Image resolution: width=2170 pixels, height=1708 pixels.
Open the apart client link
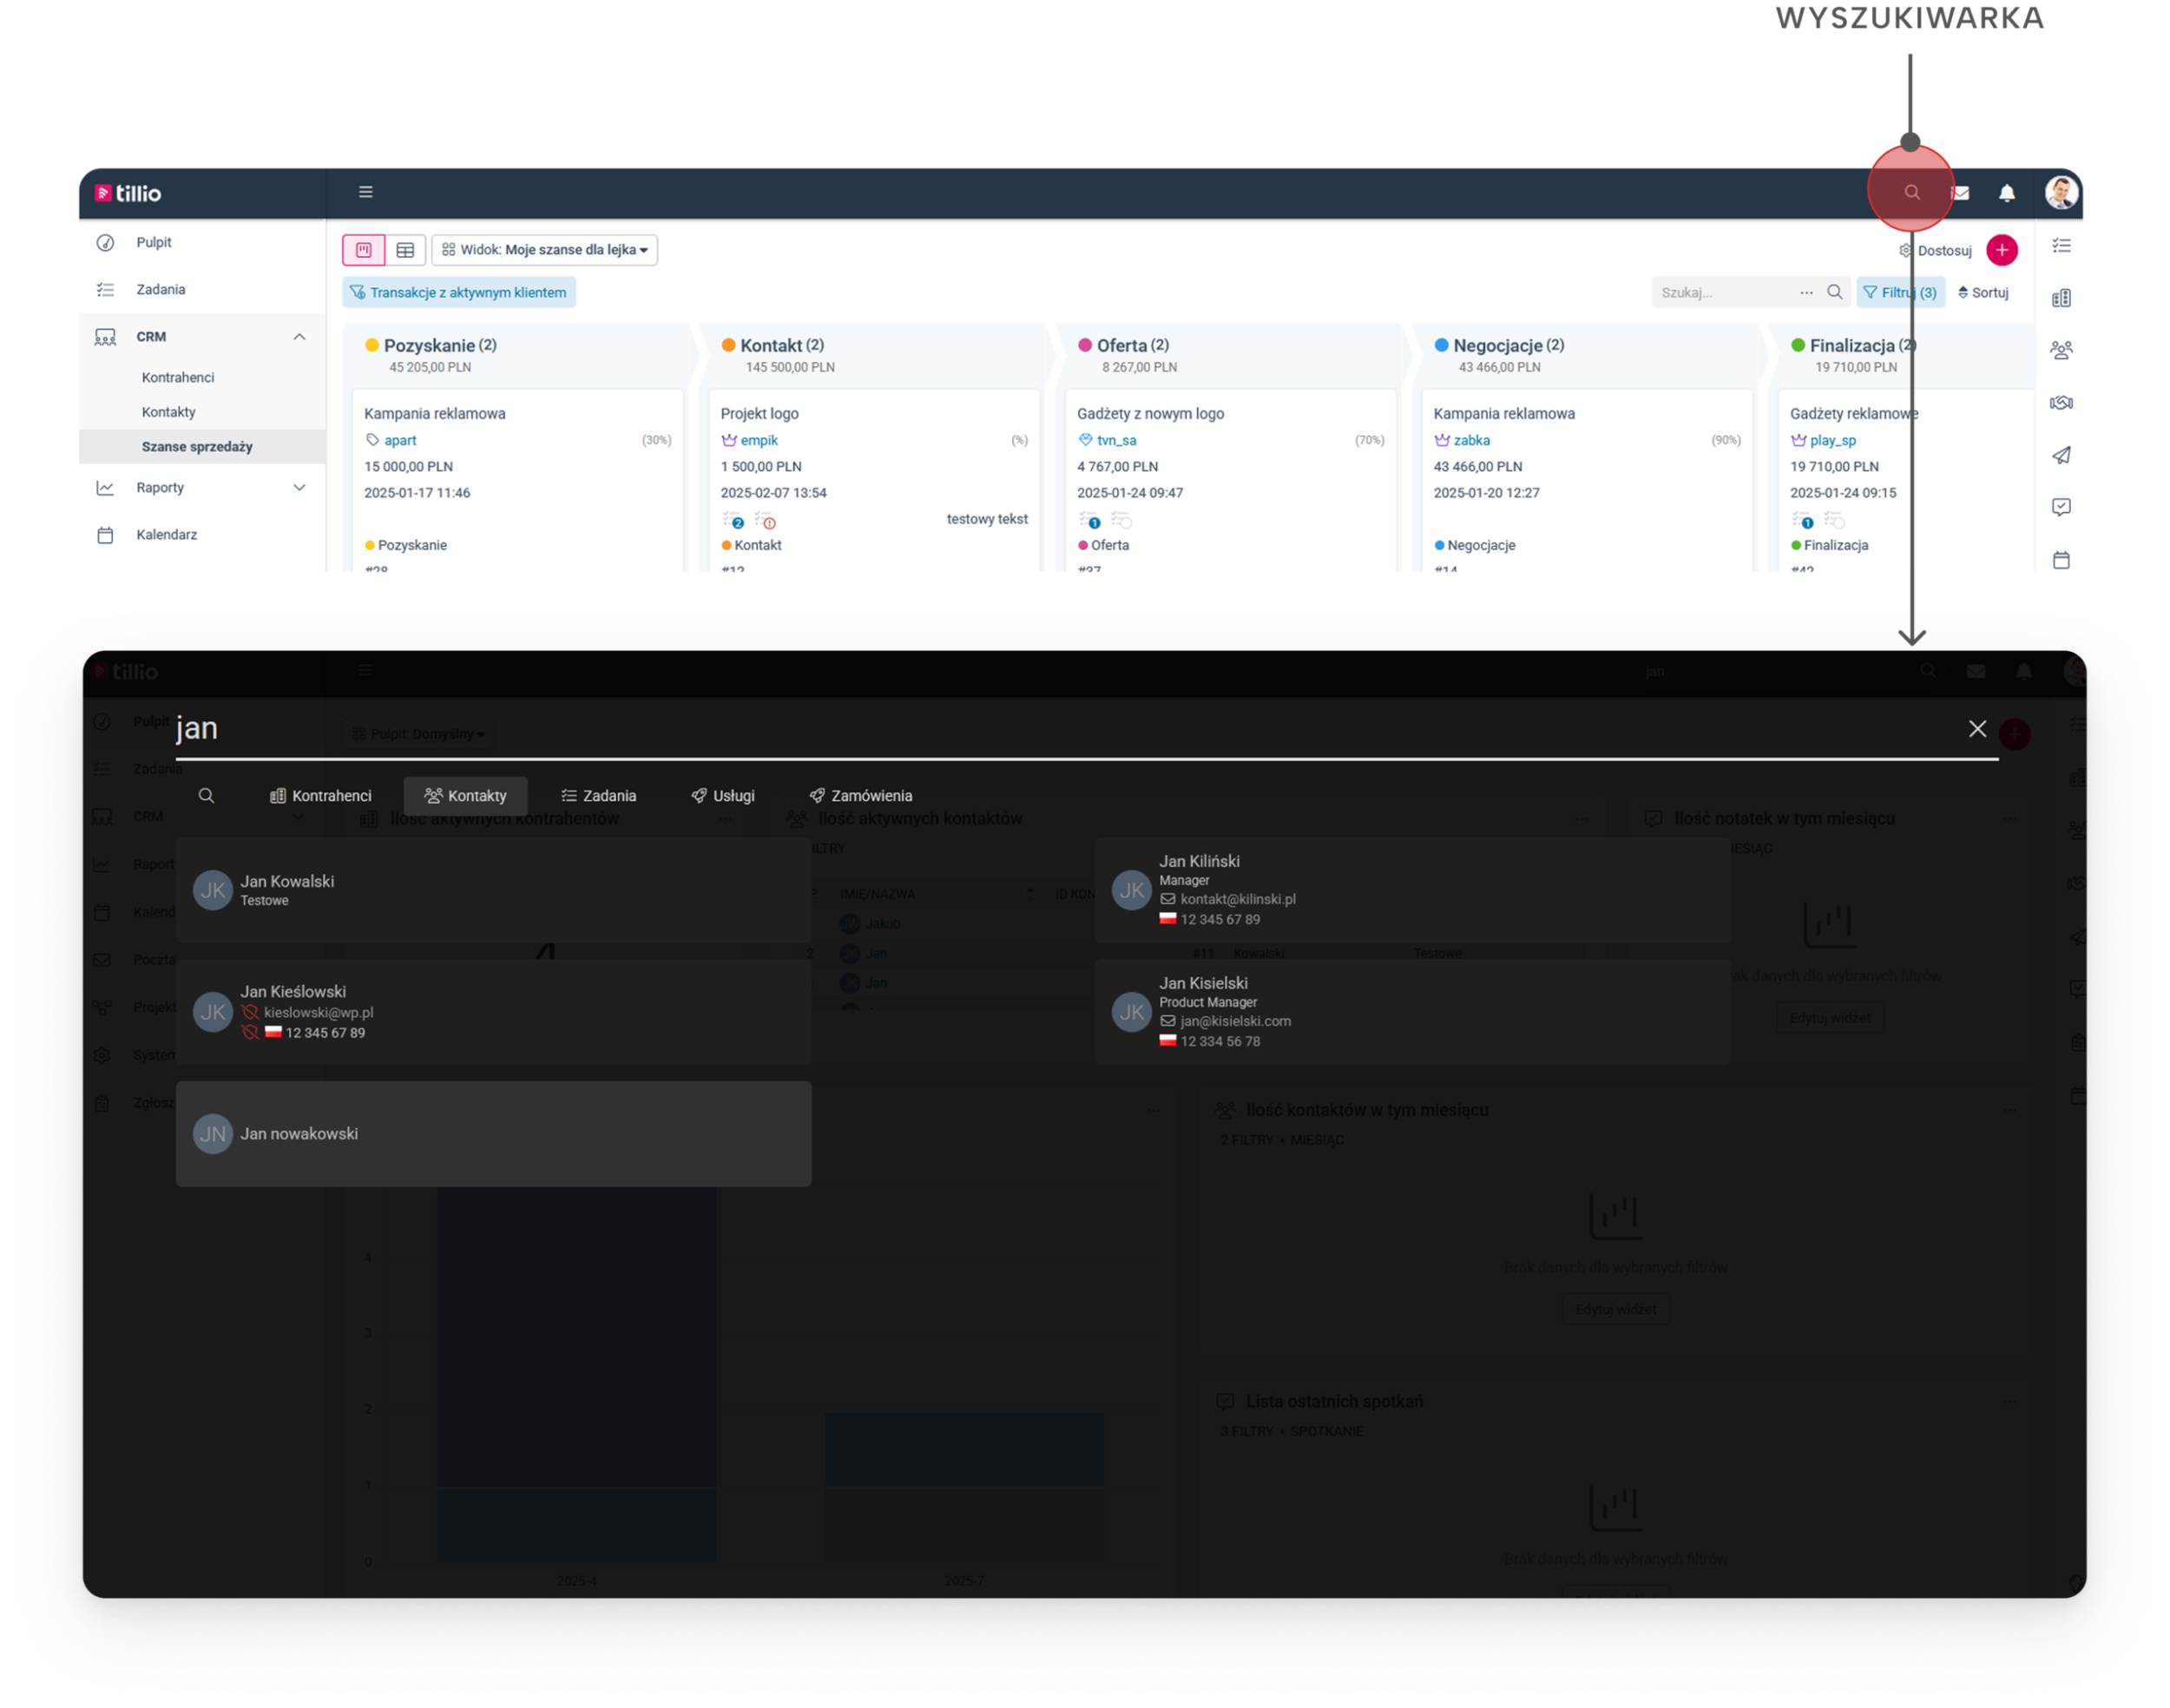point(400,440)
